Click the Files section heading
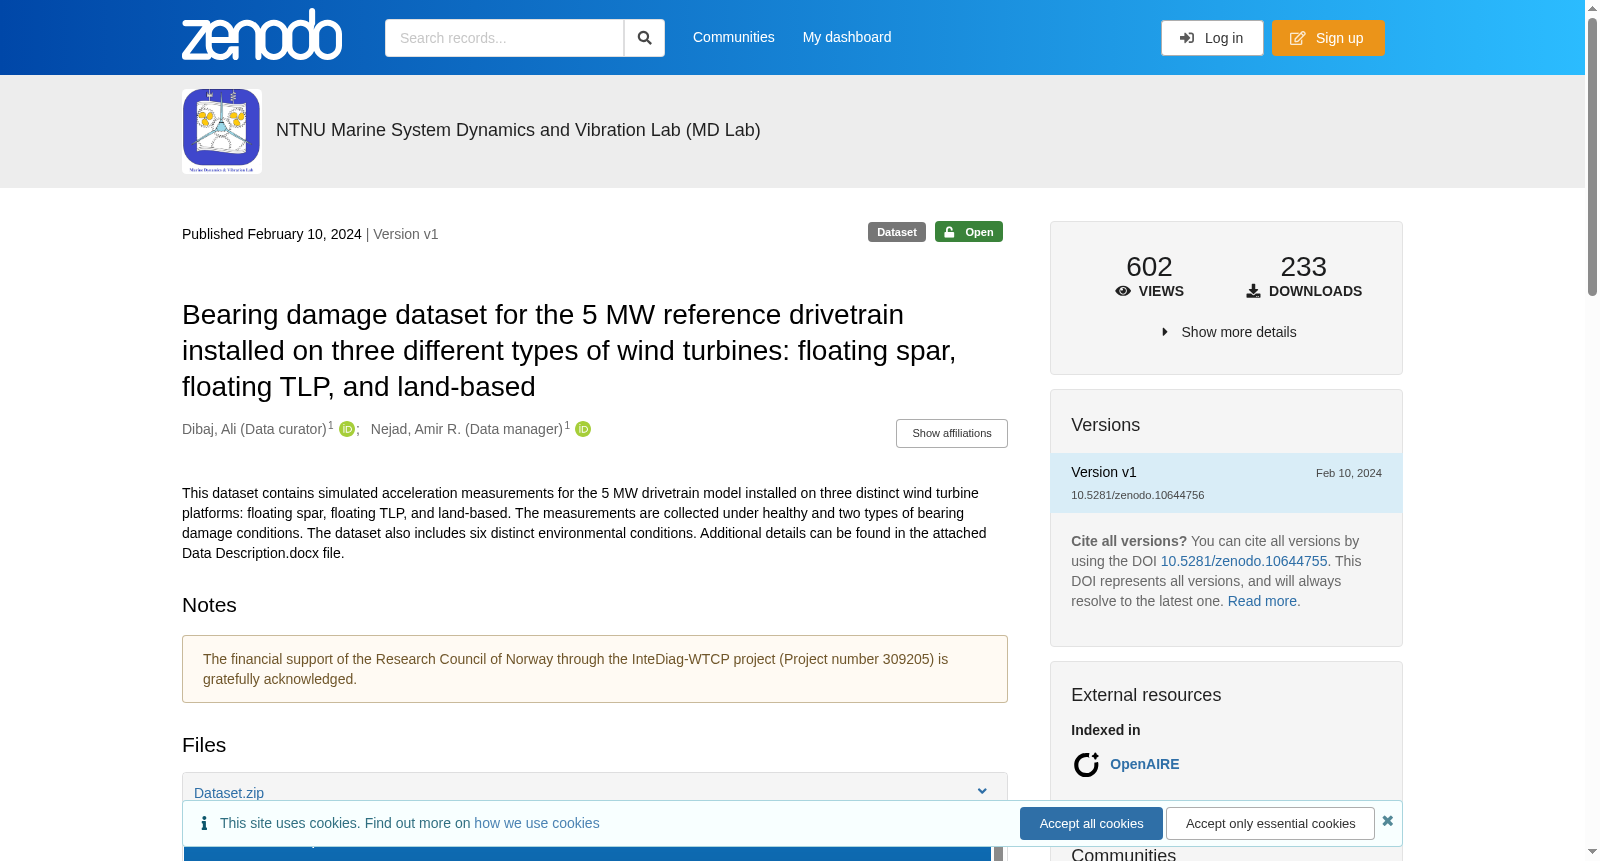Image resolution: width=1600 pixels, height=861 pixels. [x=204, y=745]
